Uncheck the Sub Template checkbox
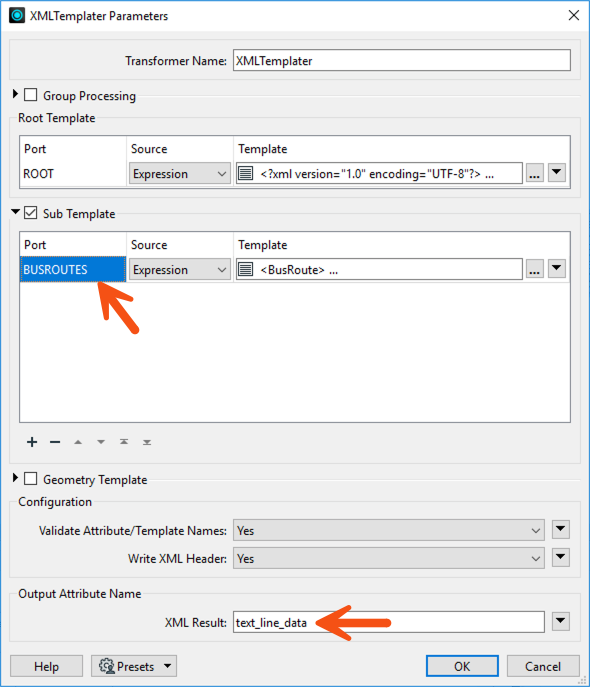 (x=30, y=213)
